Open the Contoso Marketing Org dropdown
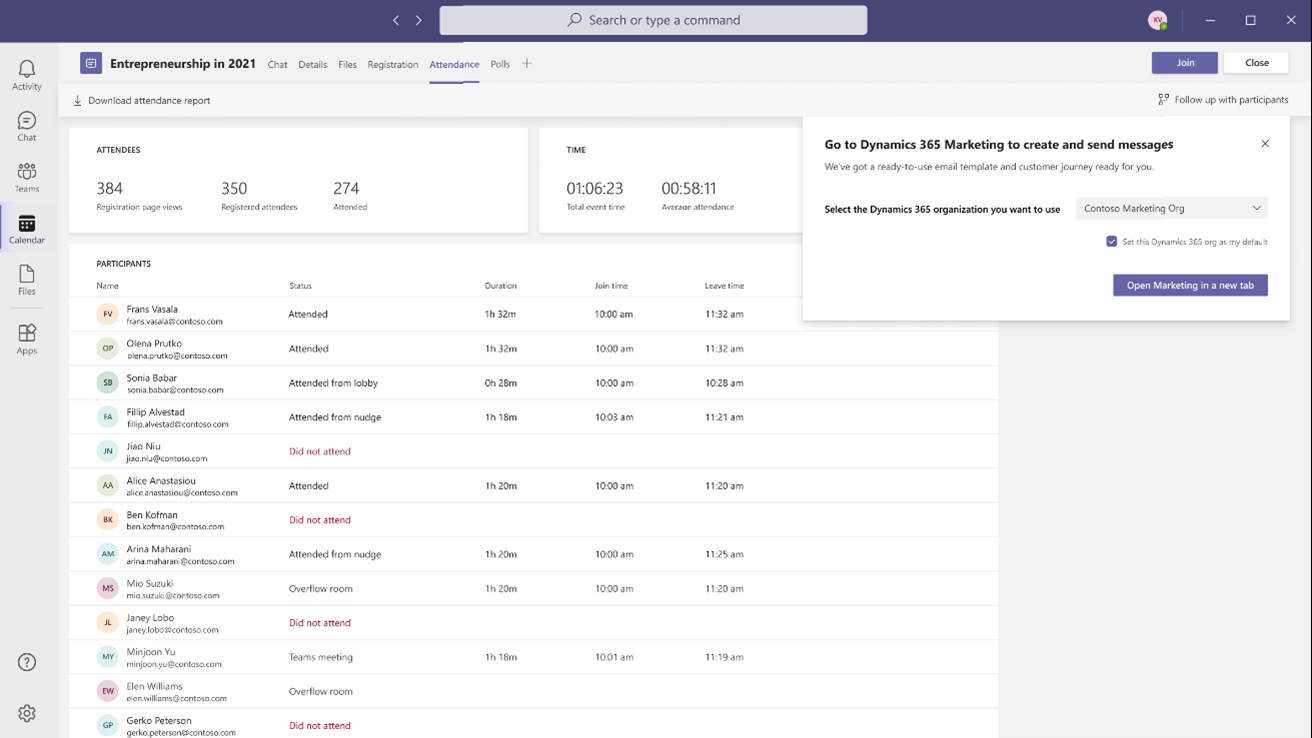 tap(1170, 208)
